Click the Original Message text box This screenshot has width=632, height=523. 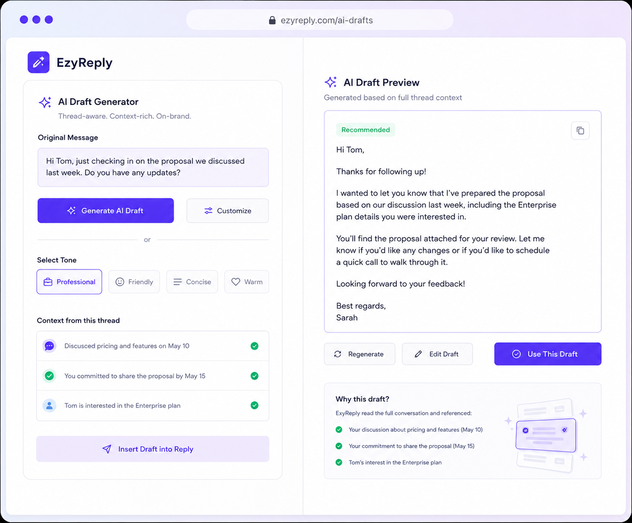[153, 167]
